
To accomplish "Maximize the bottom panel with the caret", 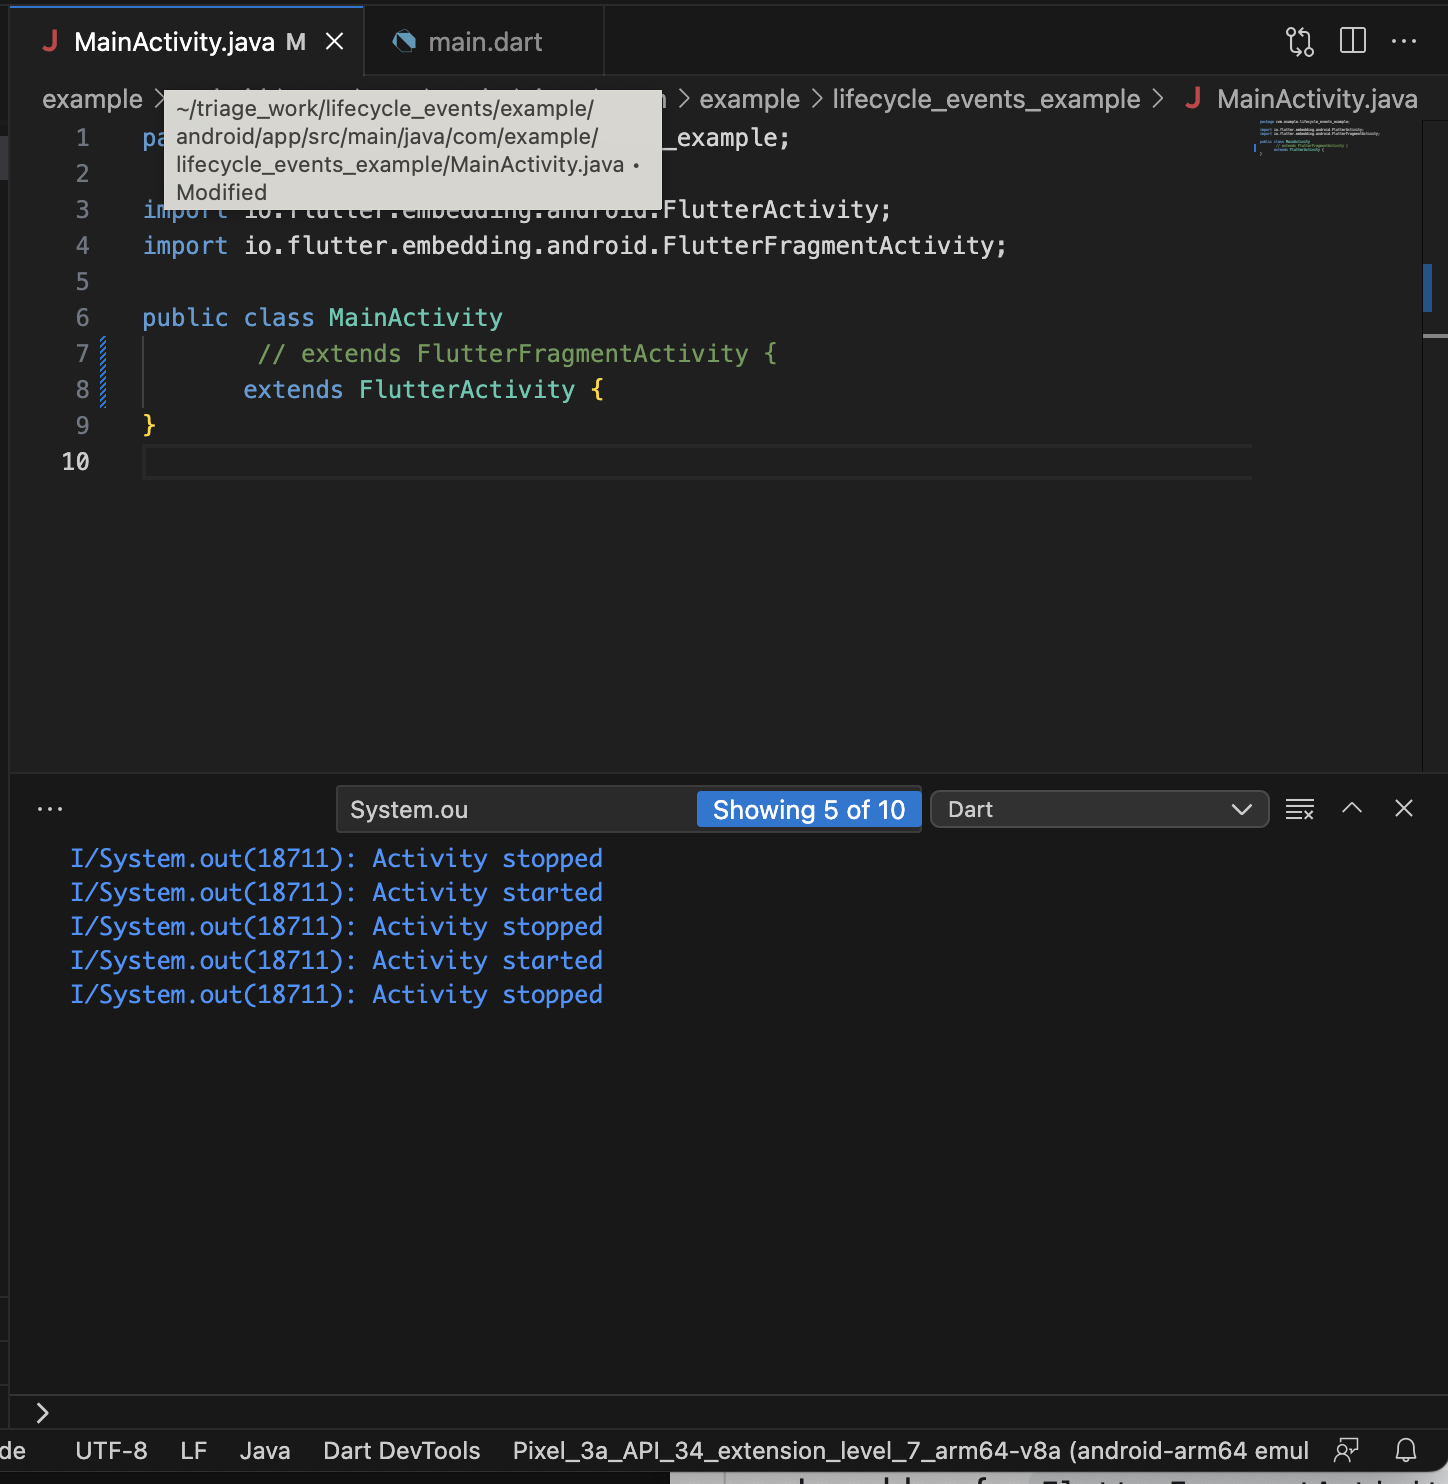I will [x=1352, y=808].
